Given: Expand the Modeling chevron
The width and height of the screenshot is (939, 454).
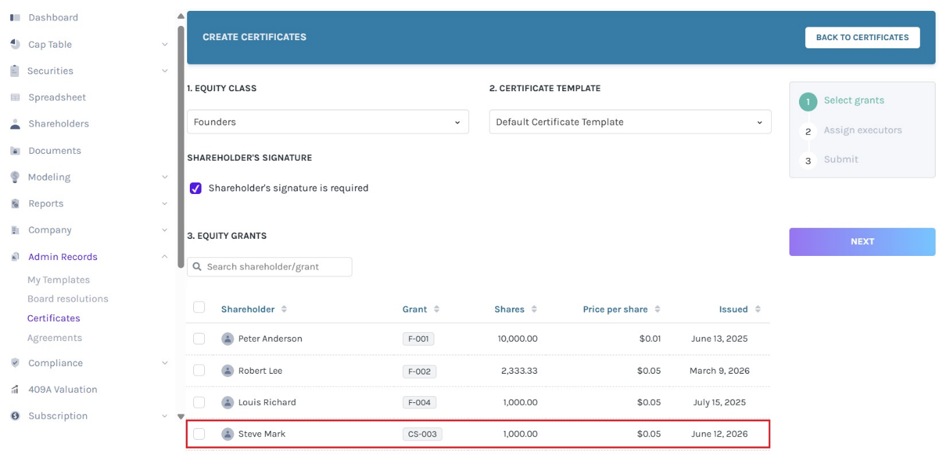Looking at the screenshot, I should coord(165,177).
